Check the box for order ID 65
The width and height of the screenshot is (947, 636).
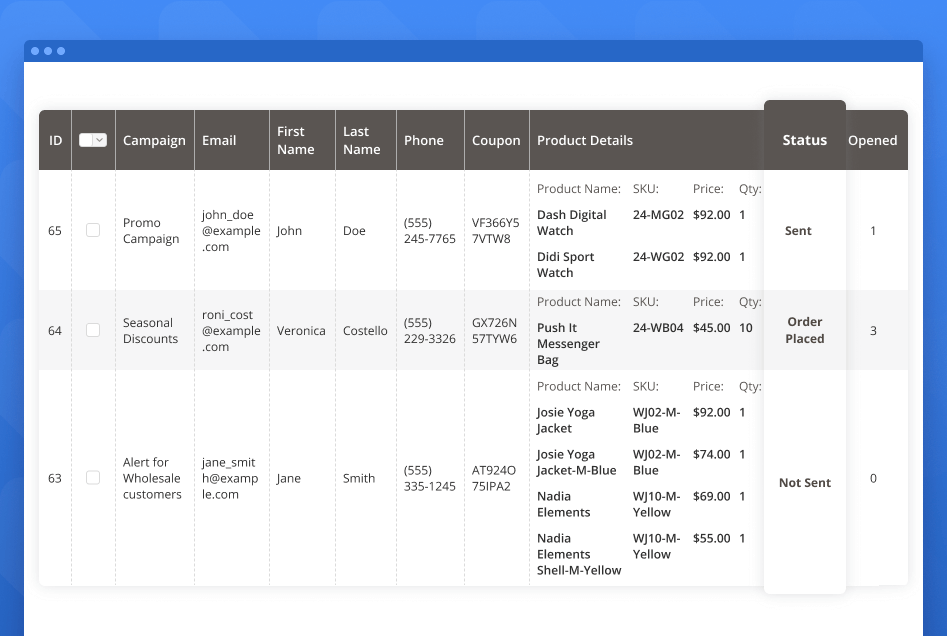pos(93,230)
